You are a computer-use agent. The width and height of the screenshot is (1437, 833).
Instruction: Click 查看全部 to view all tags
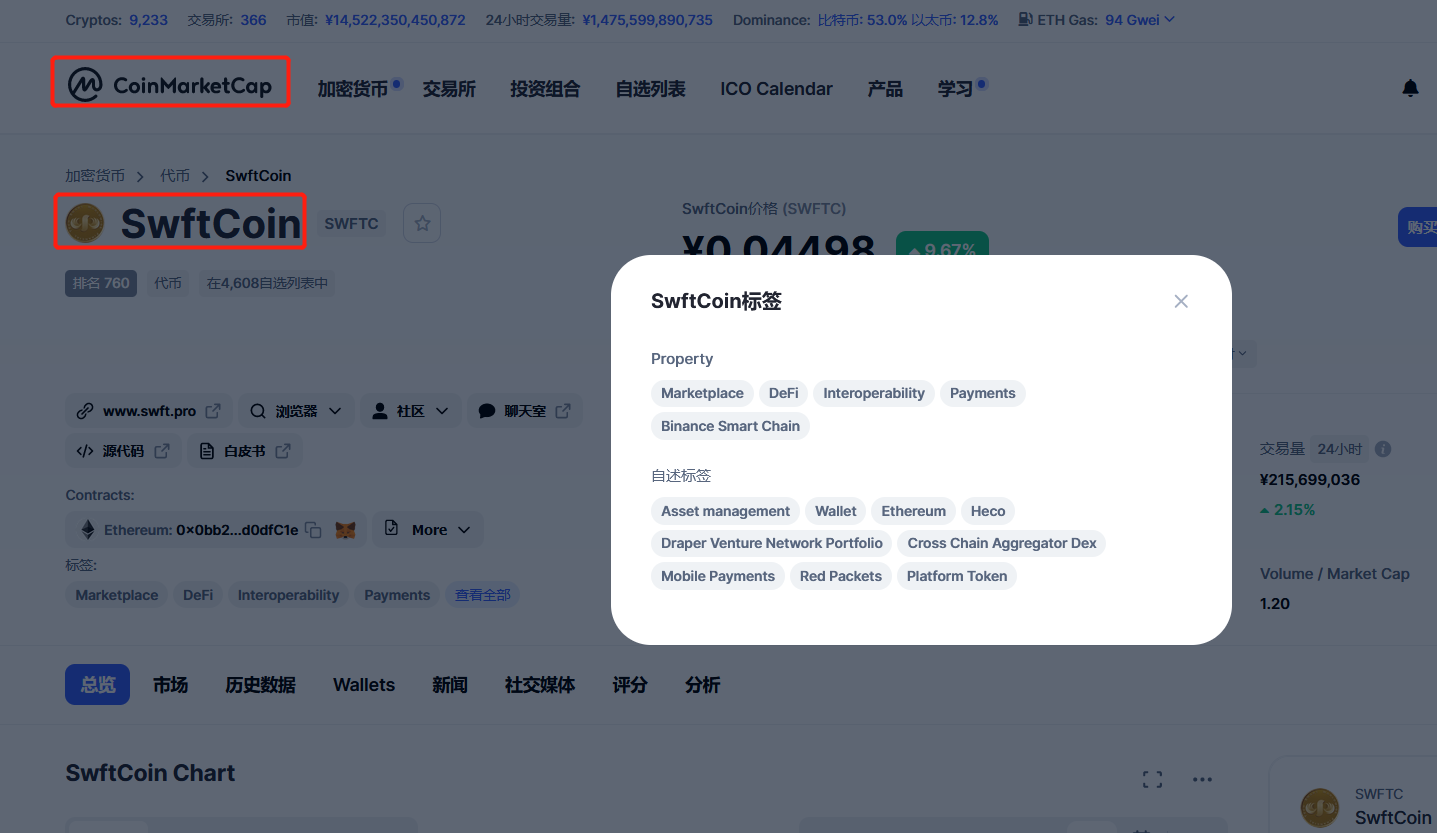point(483,595)
